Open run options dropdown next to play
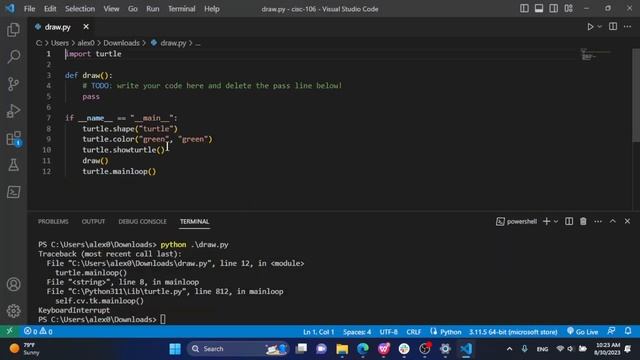Image resolution: width=640 pixels, height=360 pixels. [x=600, y=27]
